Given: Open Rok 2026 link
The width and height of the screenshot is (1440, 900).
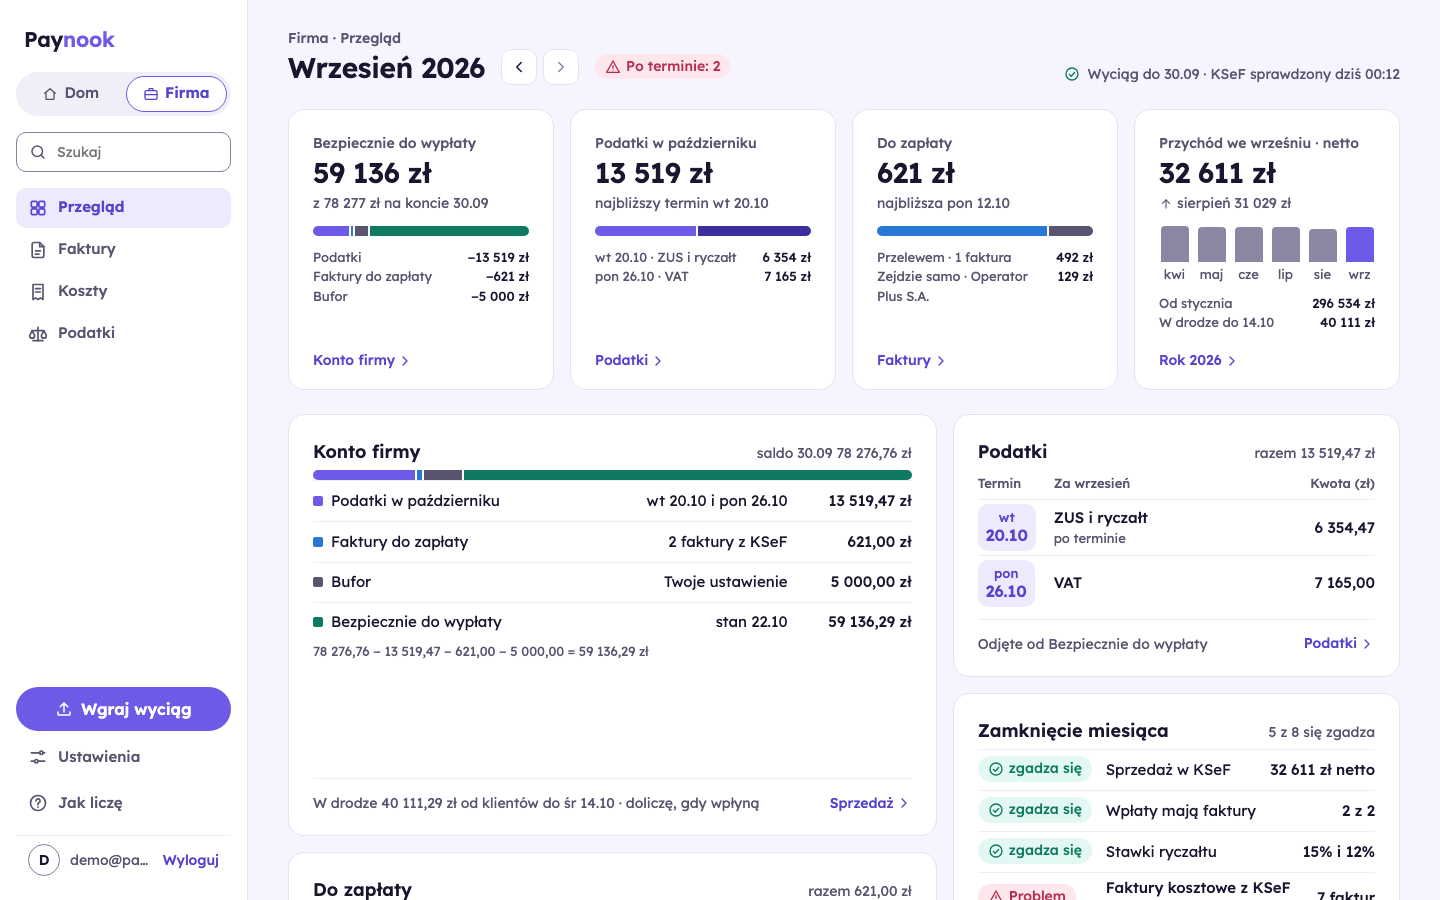Looking at the screenshot, I should click(1198, 360).
